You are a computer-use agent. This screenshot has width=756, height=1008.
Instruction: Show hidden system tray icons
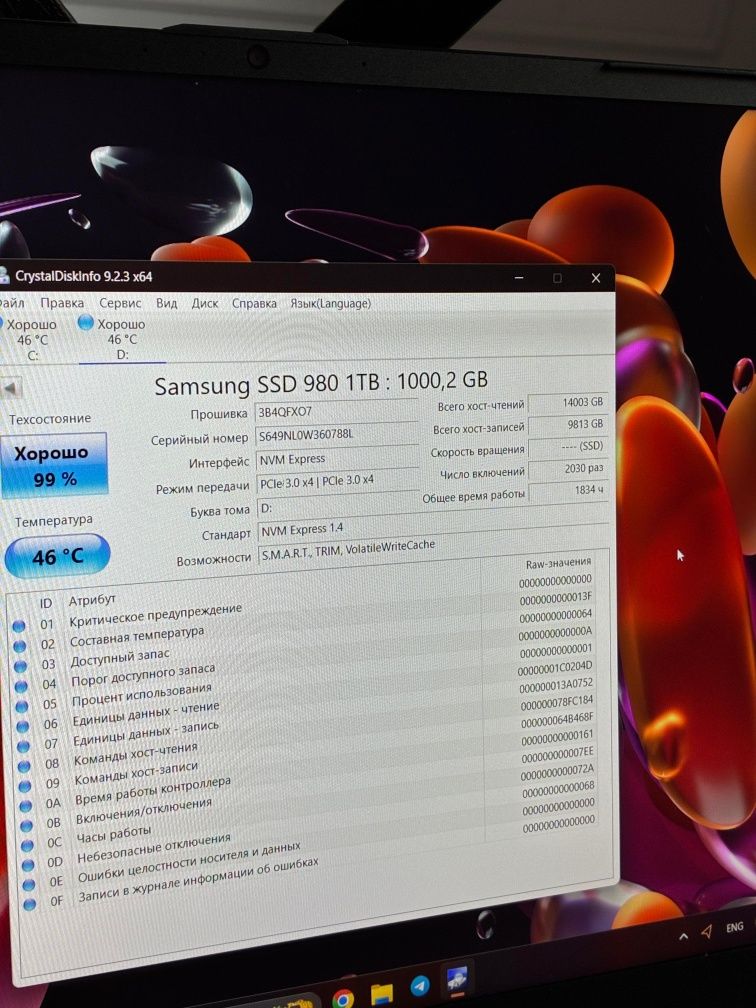click(683, 936)
